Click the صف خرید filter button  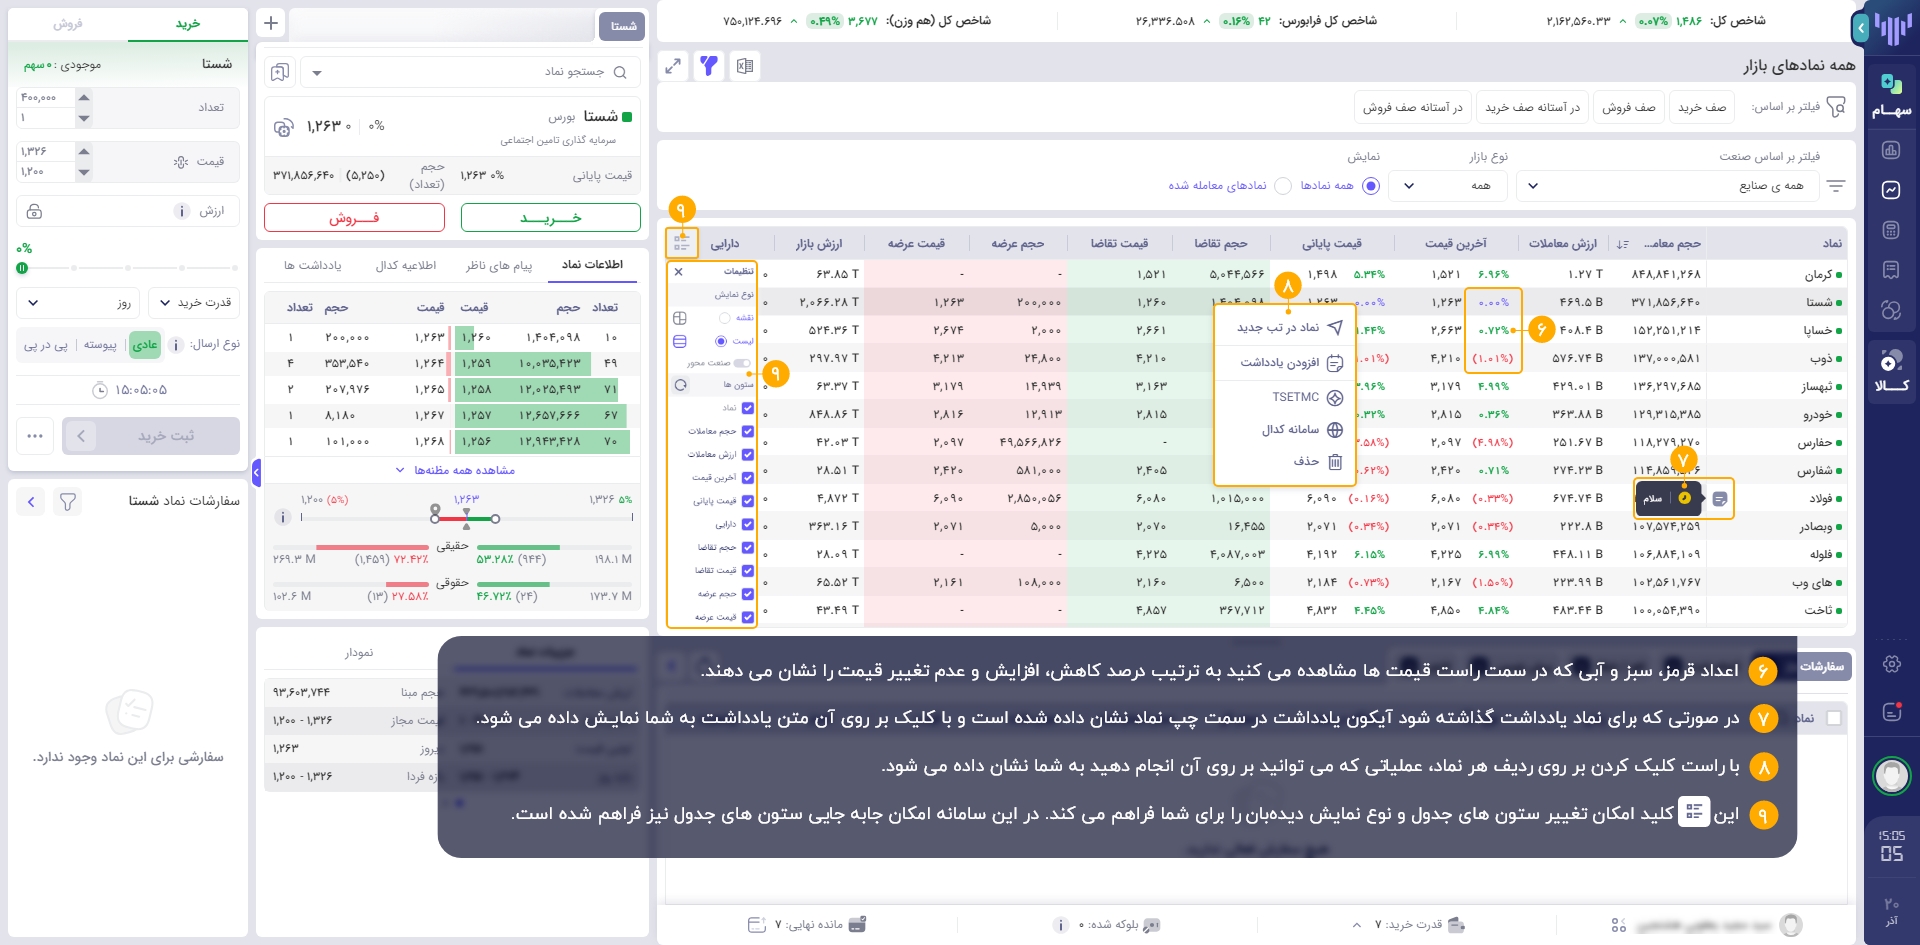tap(1701, 107)
